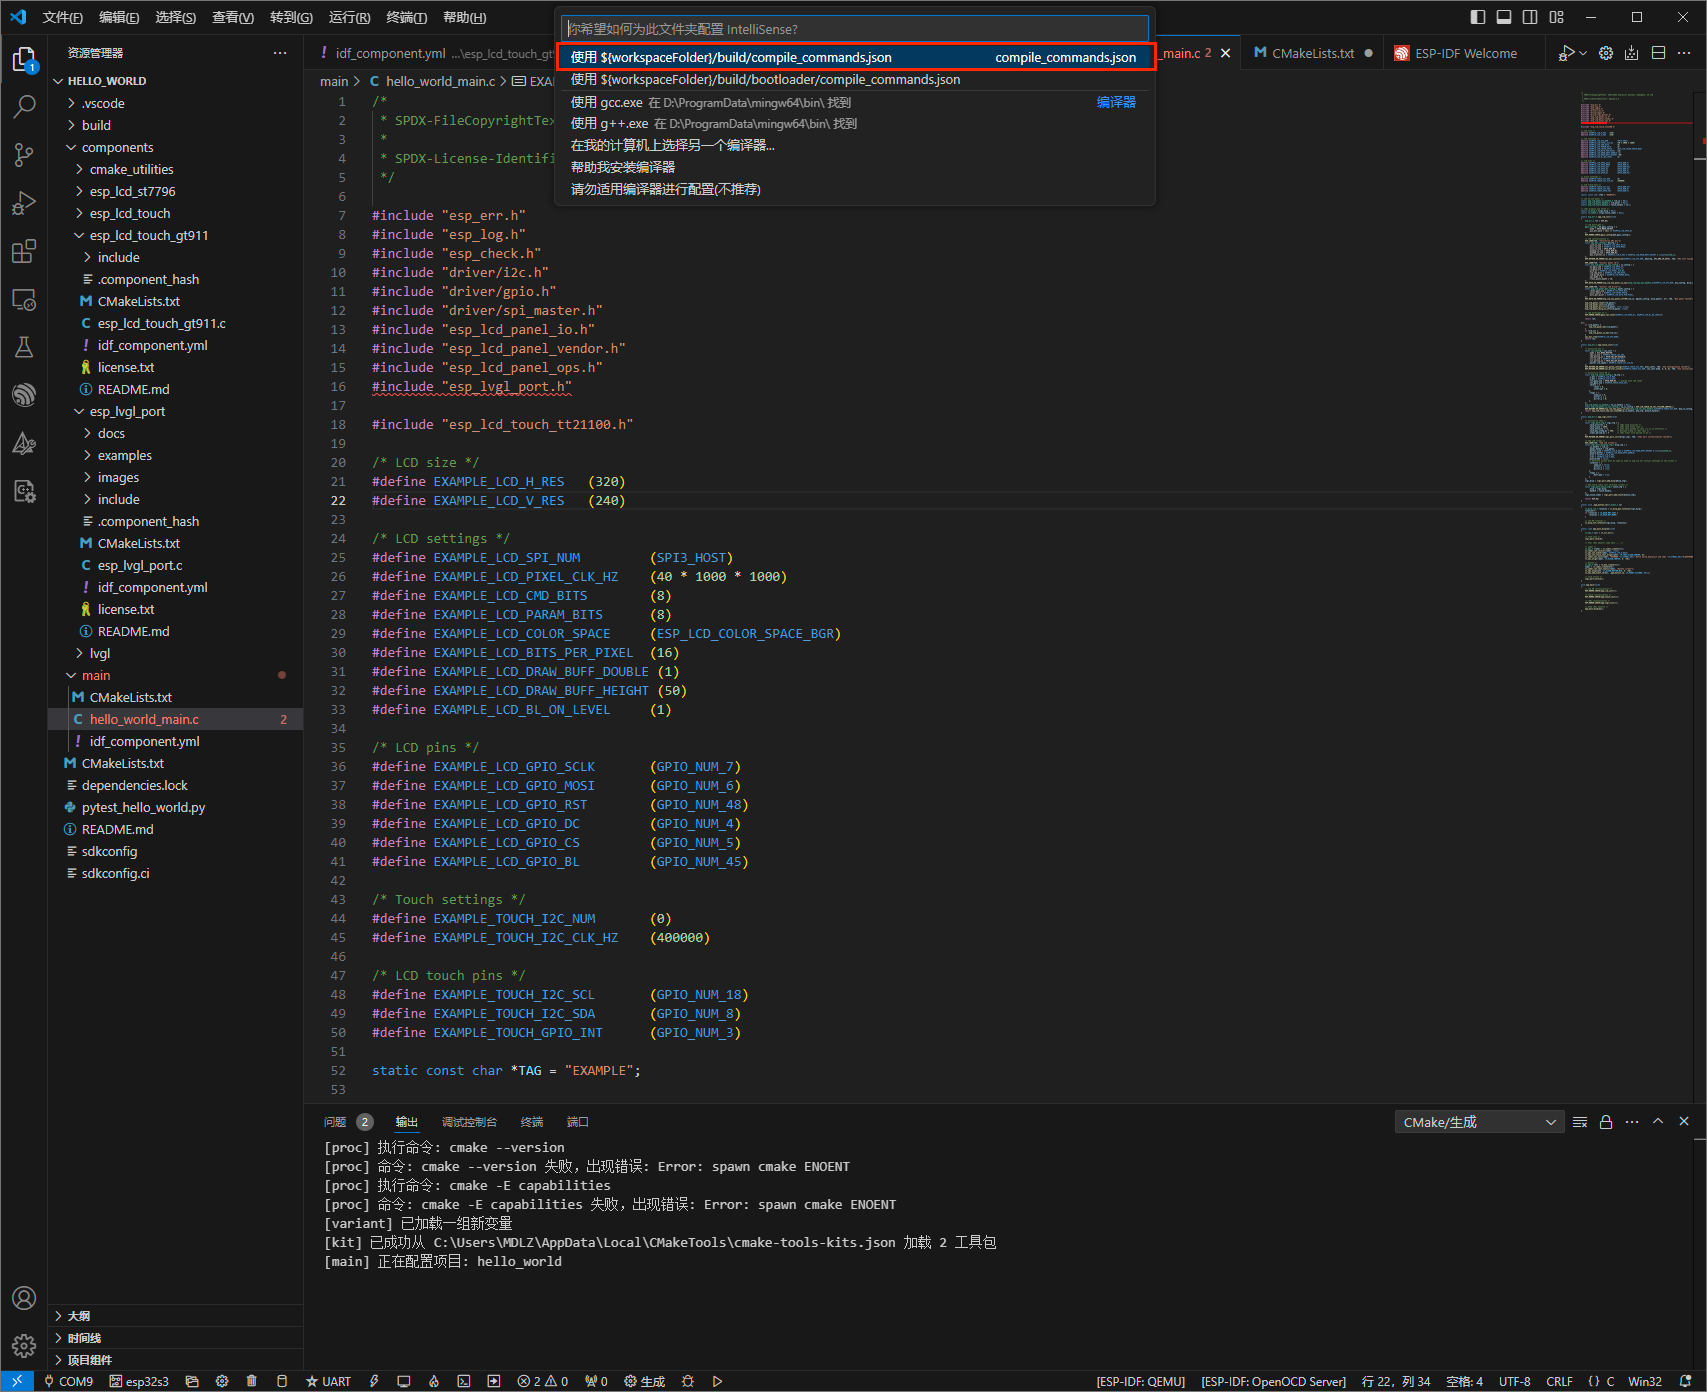This screenshot has width=1707, height=1392.
Task: Open the Accounts menu icon
Action: [x=24, y=1298]
